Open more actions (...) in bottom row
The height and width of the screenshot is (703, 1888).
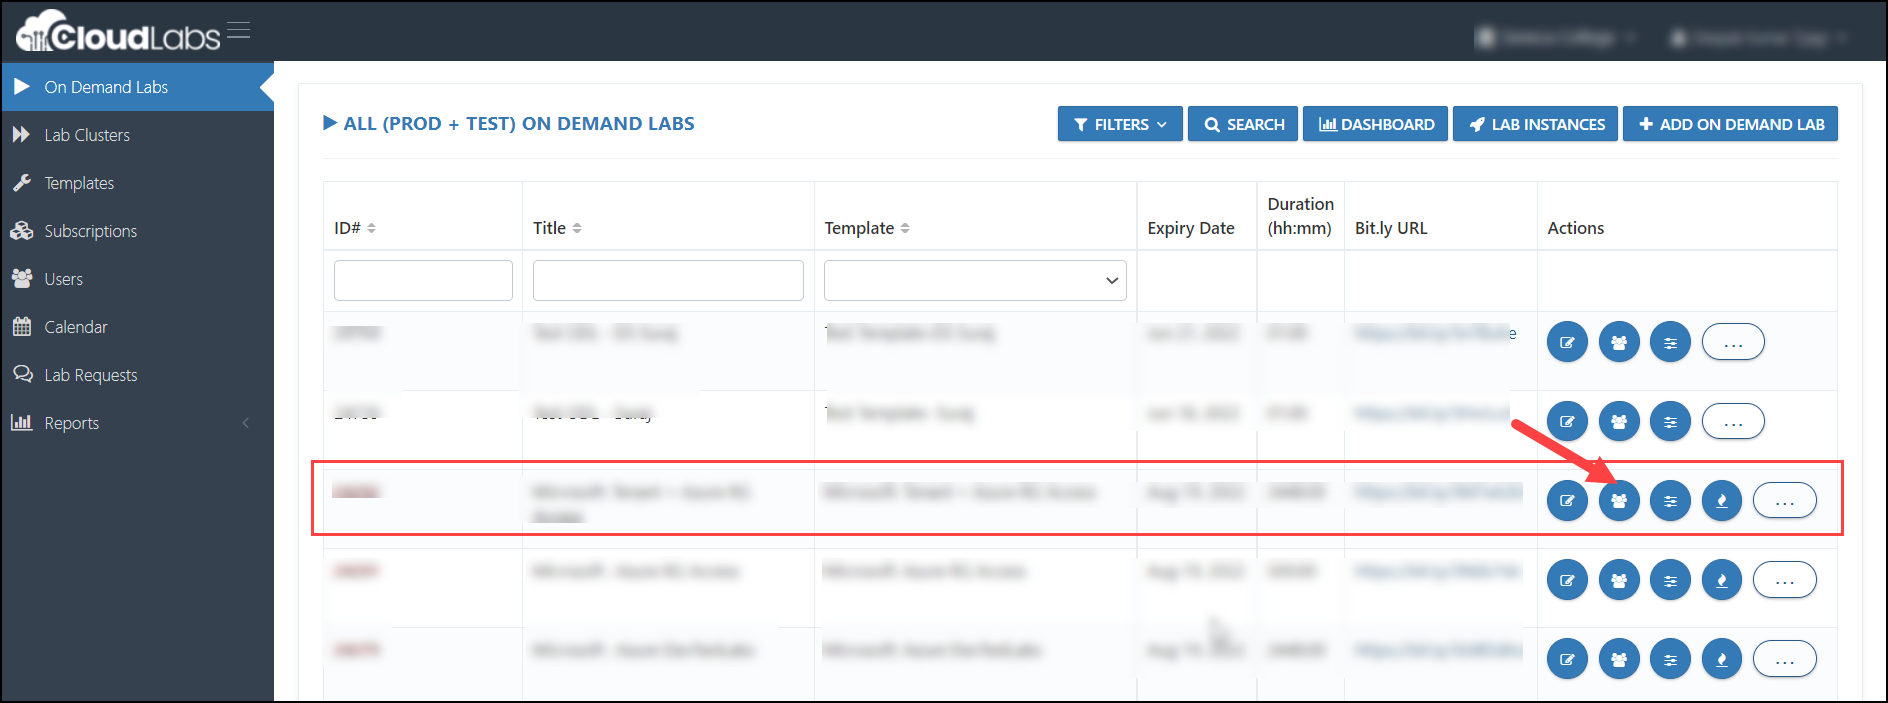(x=1785, y=659)
